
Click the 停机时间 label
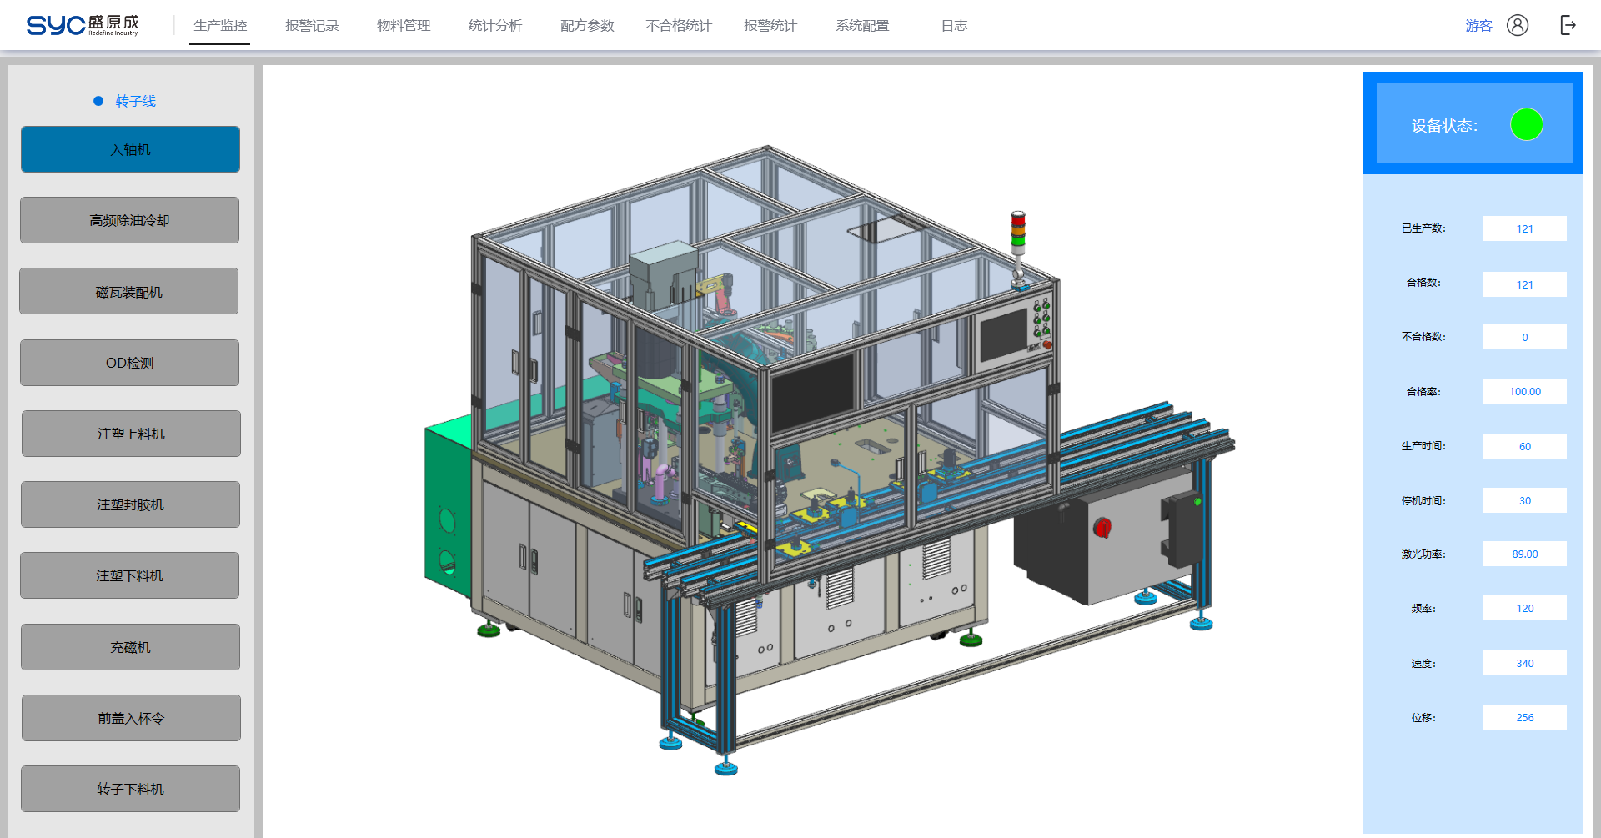click(1423, 501)
